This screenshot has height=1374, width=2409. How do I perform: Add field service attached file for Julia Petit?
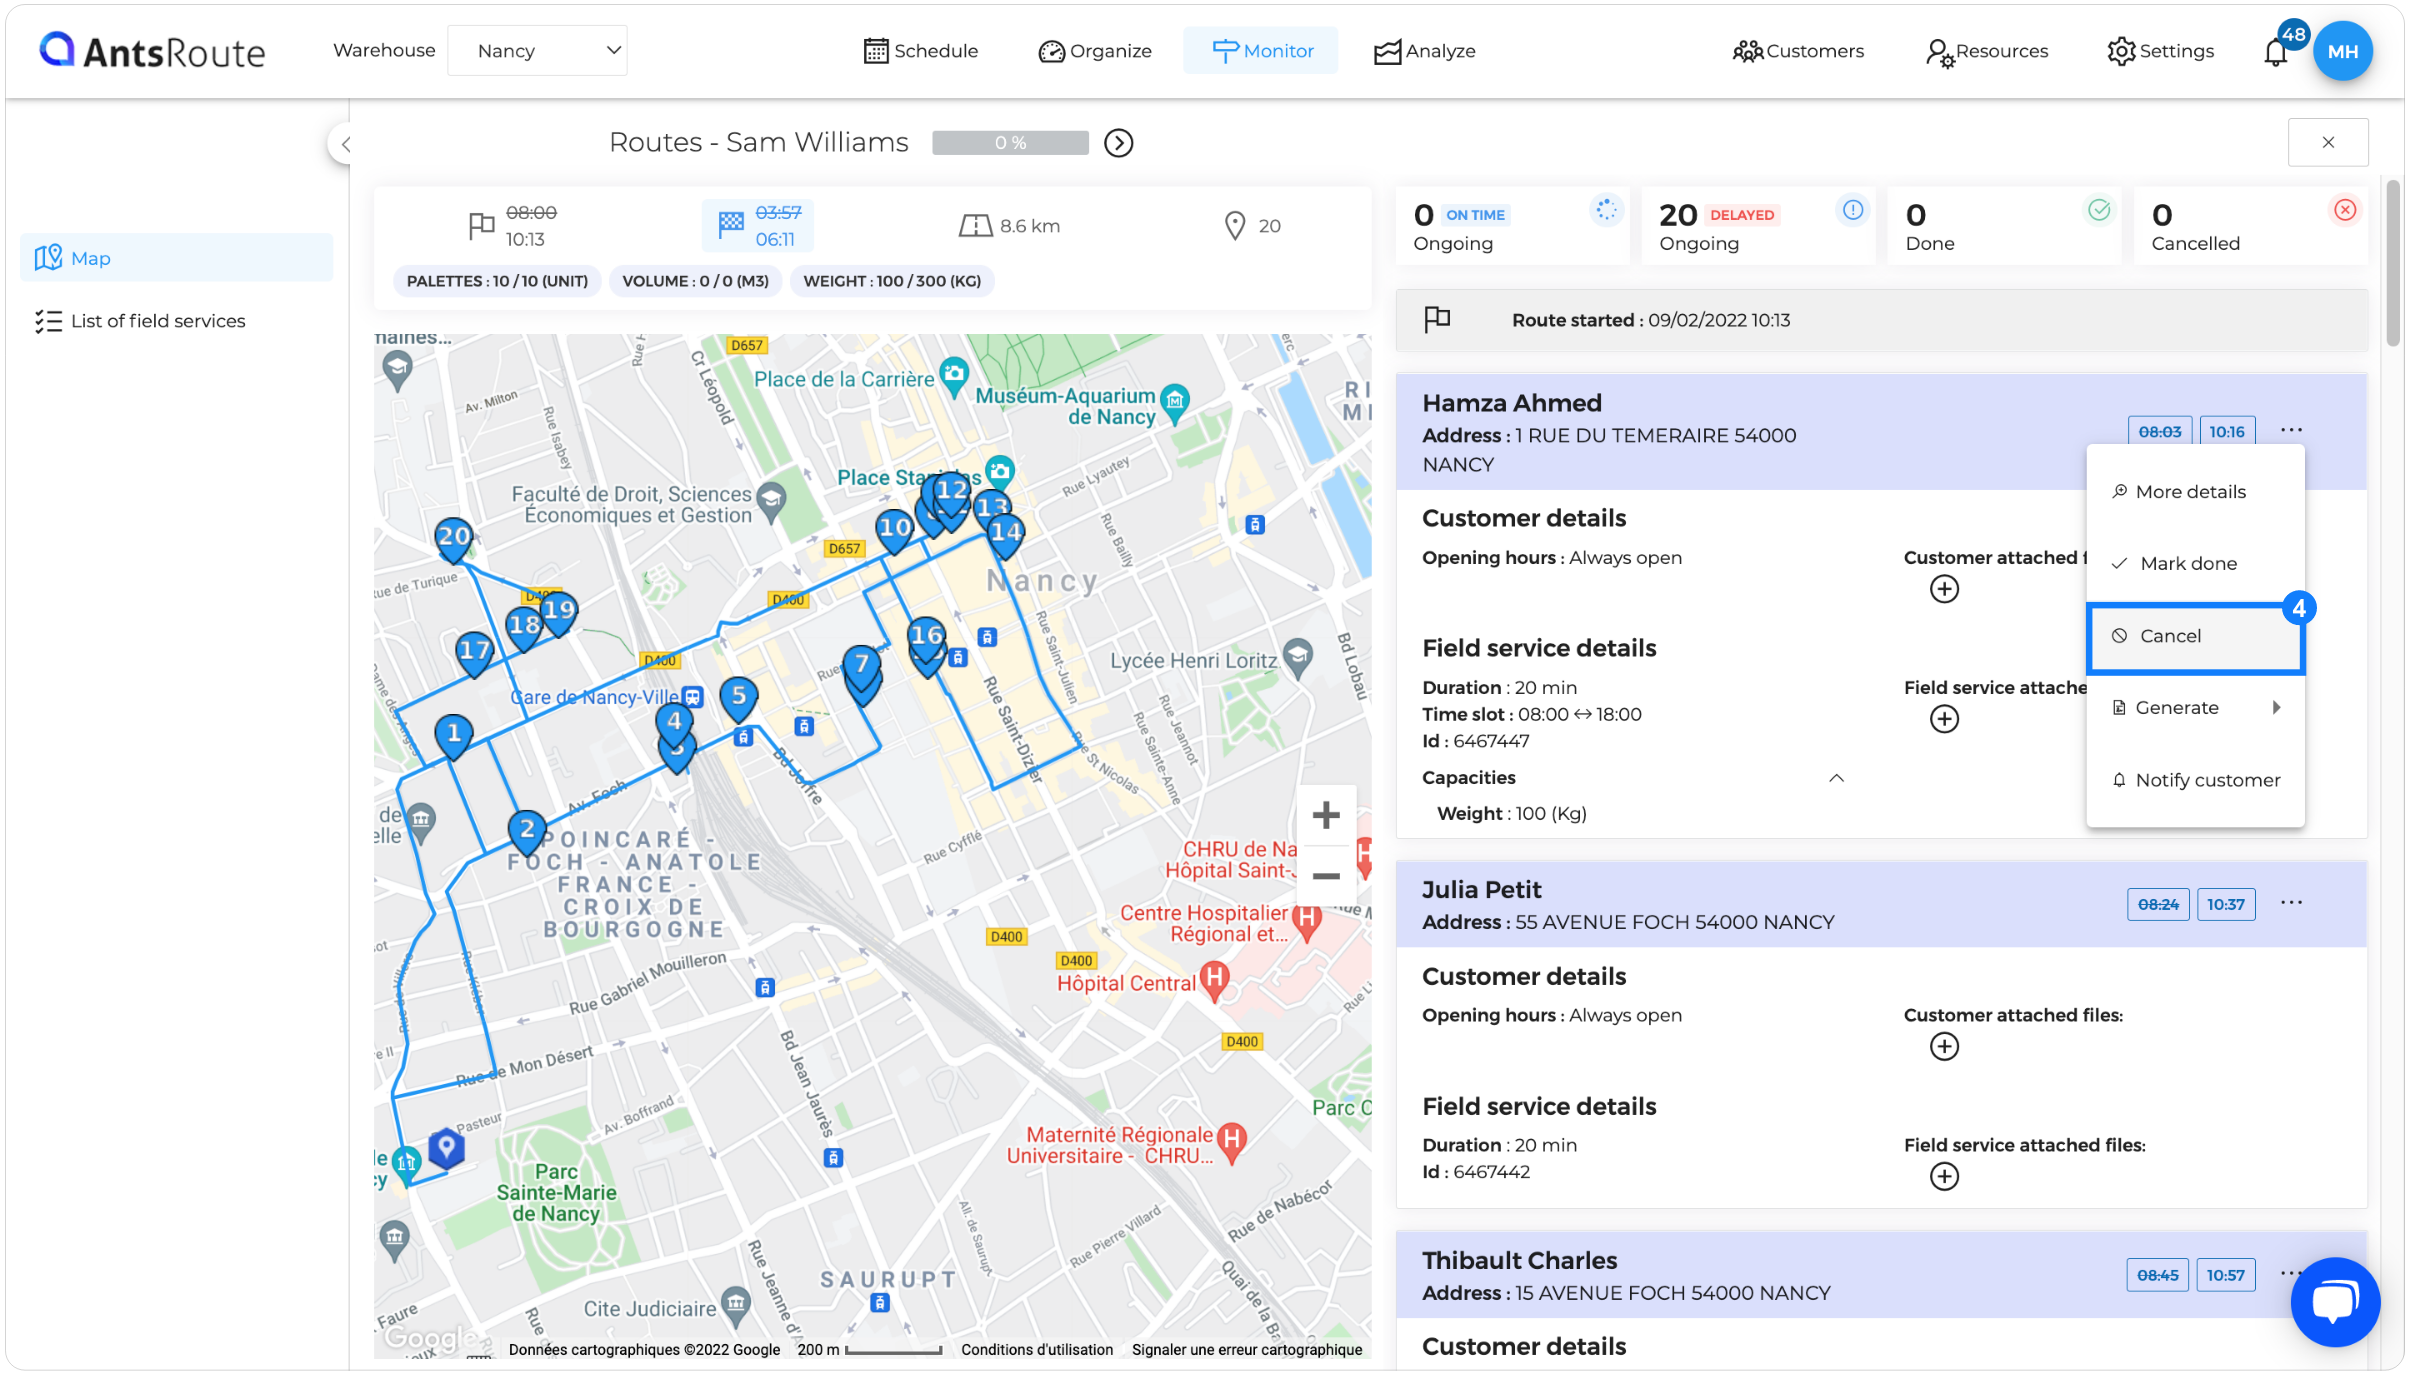pyautogui.click(x=1943, y=1177)
